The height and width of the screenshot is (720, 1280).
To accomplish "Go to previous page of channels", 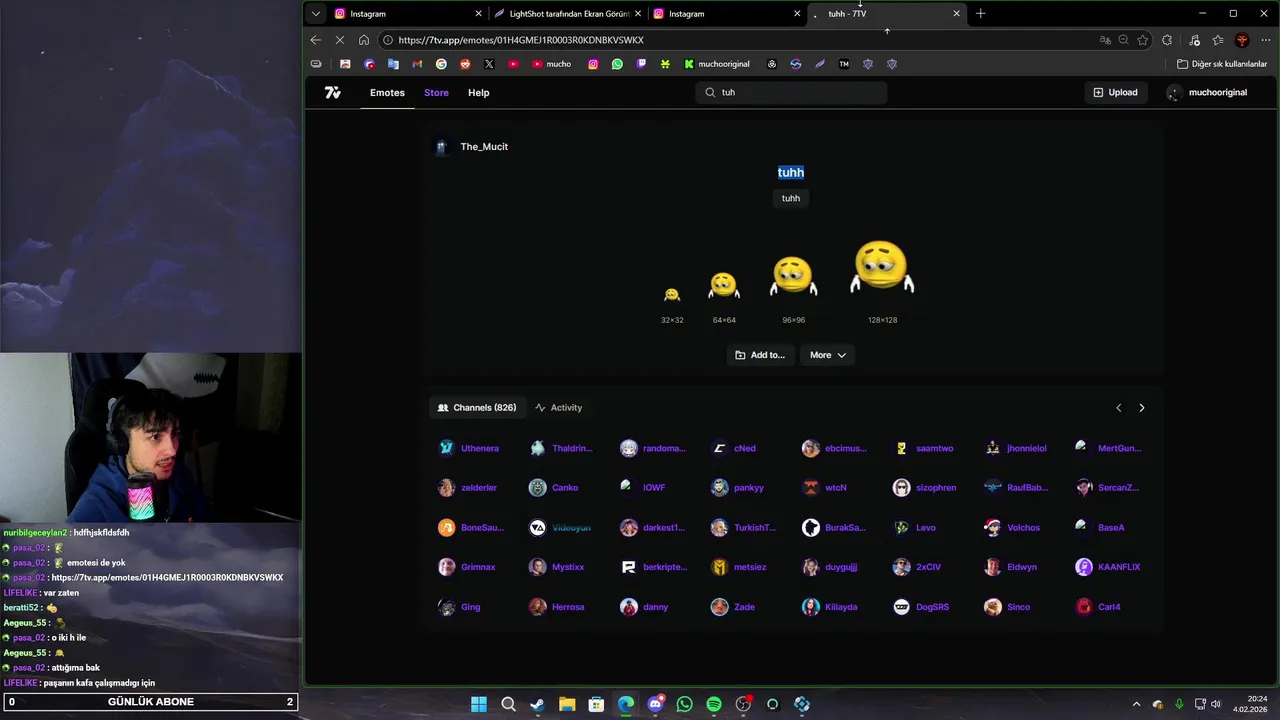I will point(1118,408).
